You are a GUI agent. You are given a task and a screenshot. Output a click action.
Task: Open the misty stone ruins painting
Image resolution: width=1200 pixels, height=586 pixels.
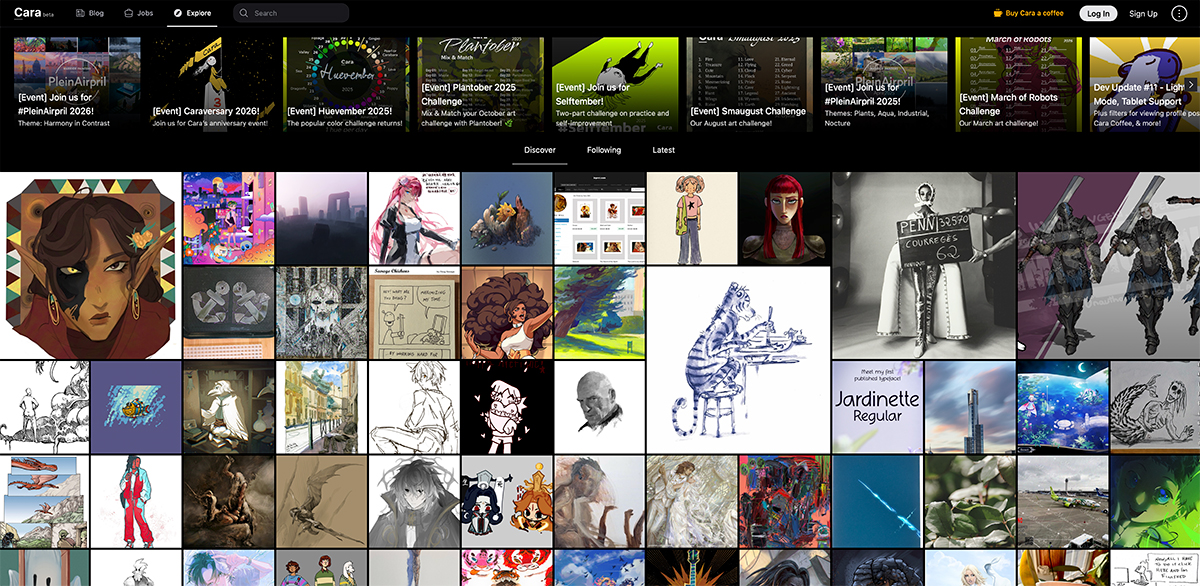321,217
